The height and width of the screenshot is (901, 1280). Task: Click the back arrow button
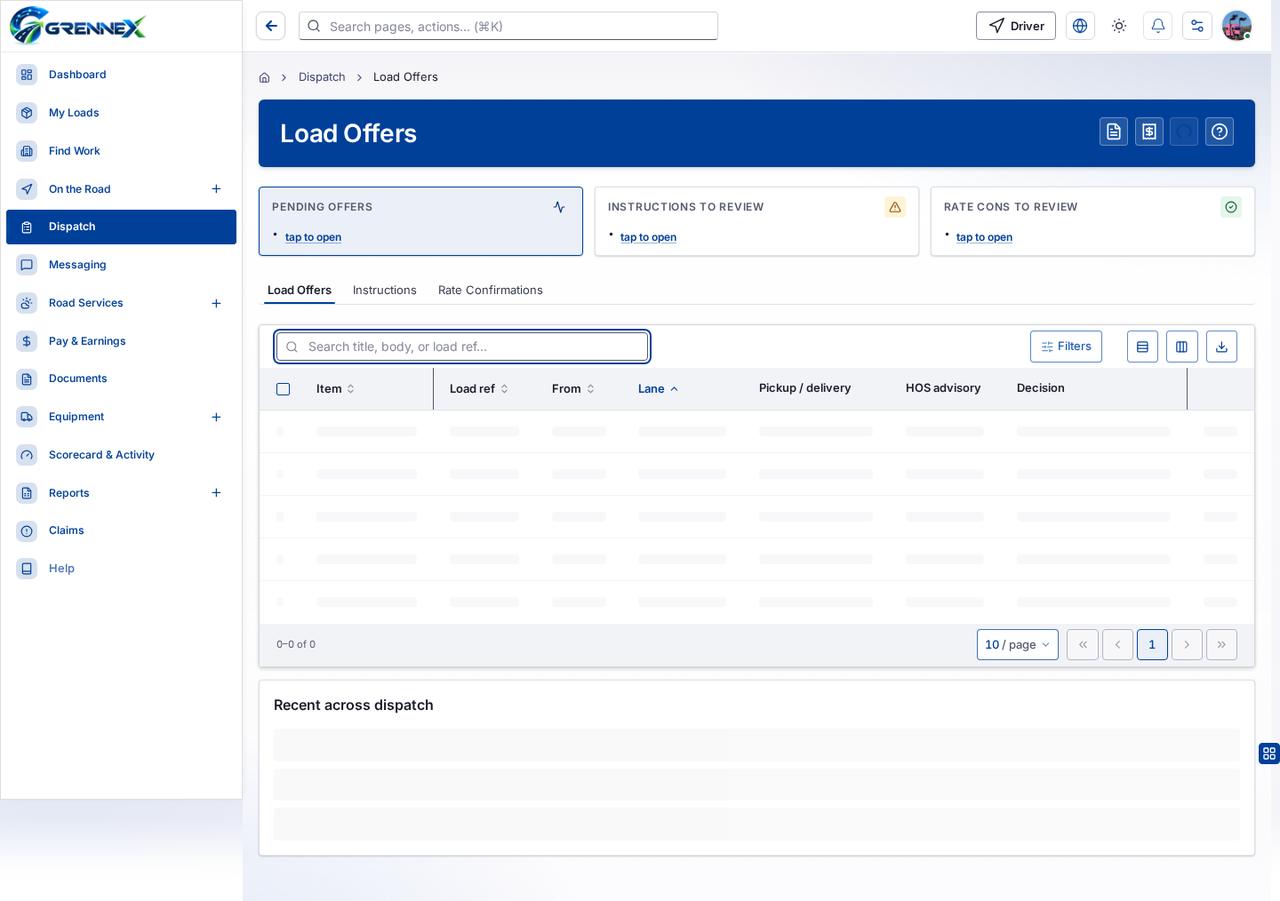click(271, 26)
